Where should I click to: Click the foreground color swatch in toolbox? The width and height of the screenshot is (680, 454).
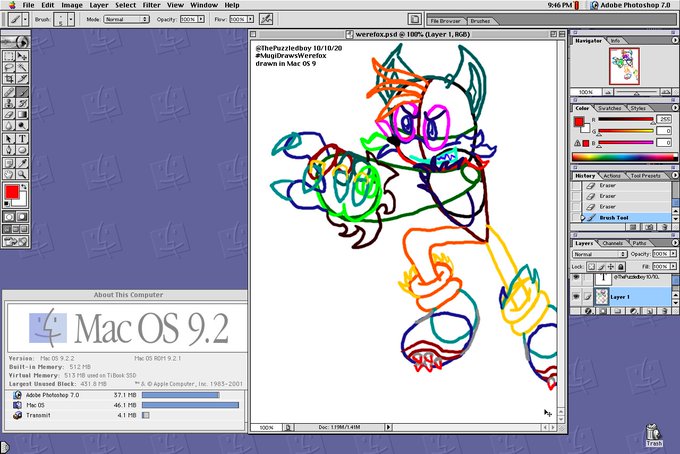(x=12, y=192)
